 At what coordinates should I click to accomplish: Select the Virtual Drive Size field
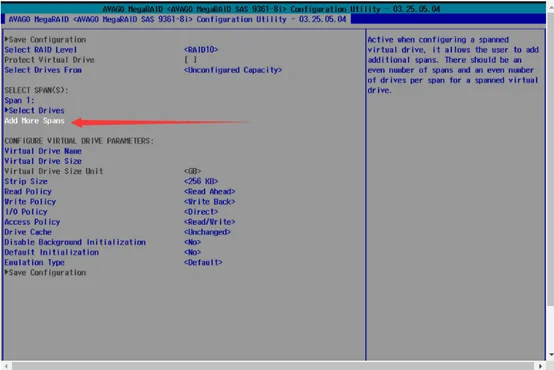(x=43, y=161)
